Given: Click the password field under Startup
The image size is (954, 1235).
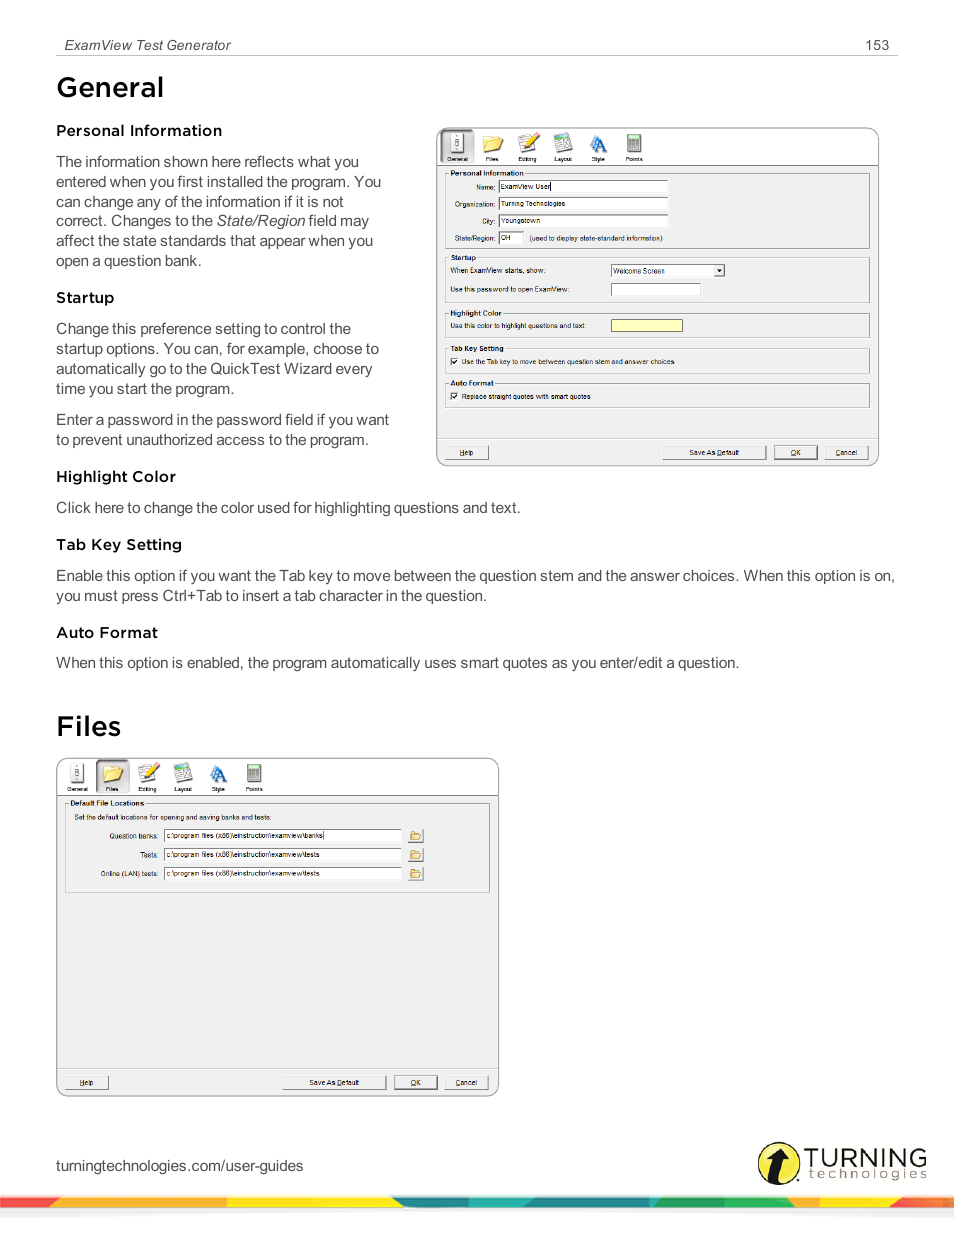Looking at the screenshot, I should tap(656, 290).
